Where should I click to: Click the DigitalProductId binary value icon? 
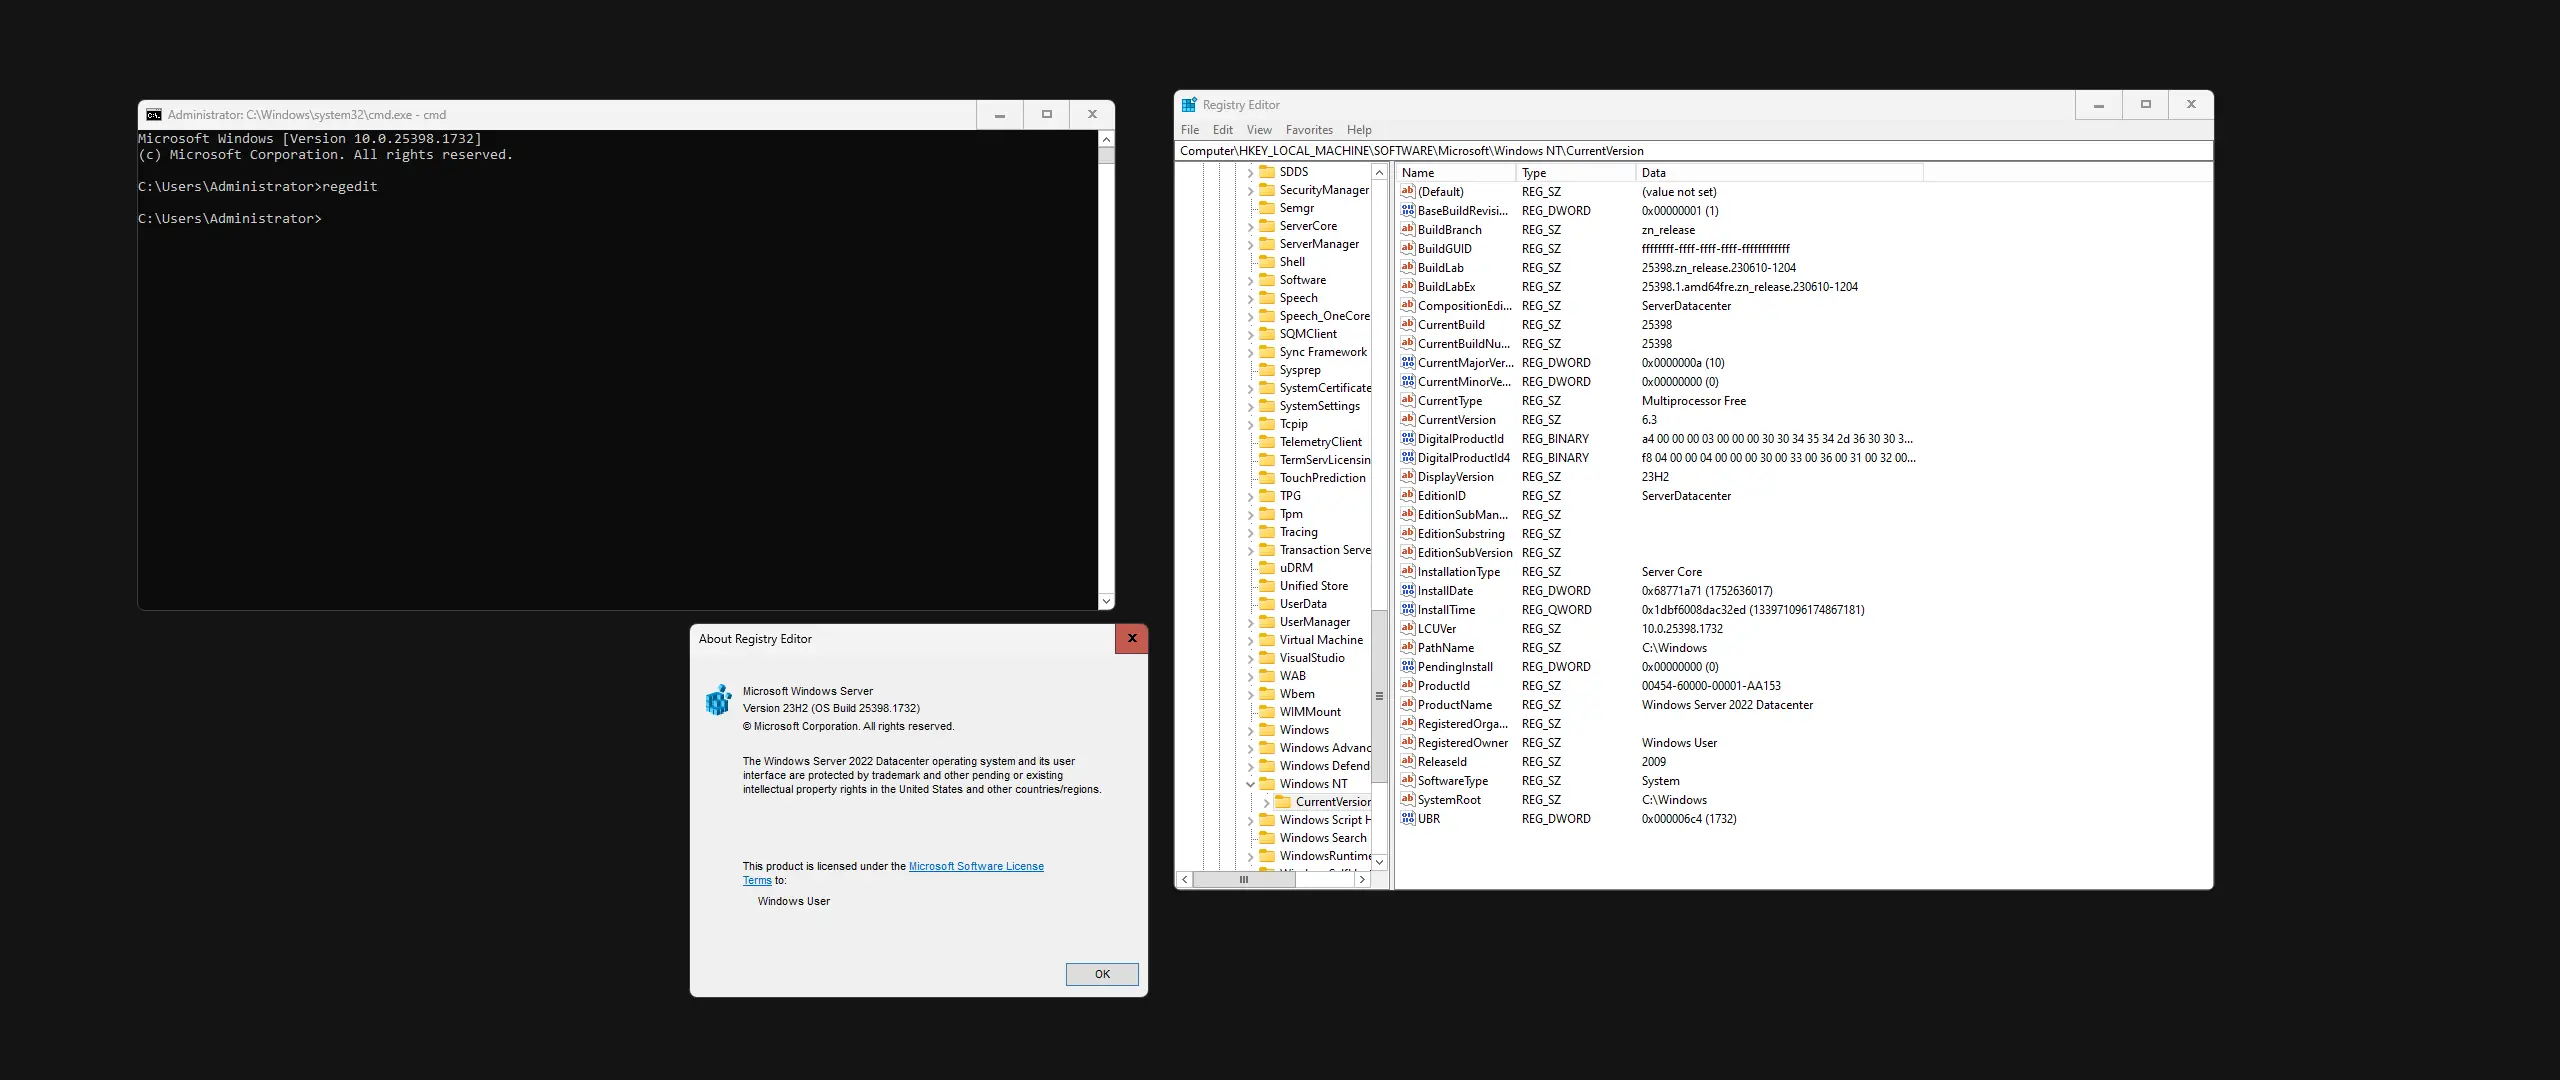[1408, 439]
